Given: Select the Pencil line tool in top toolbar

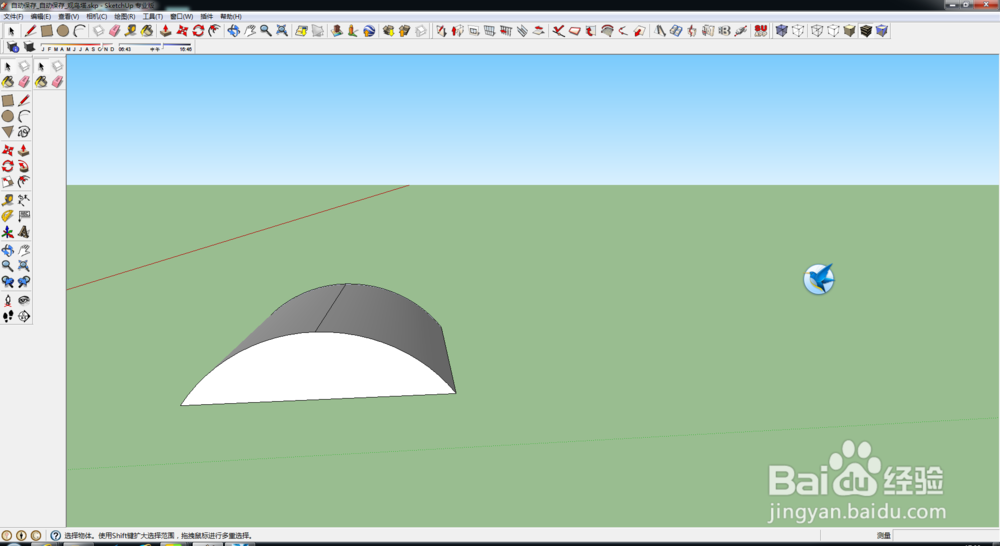Looking at the screenshot, I should (30, 31).
